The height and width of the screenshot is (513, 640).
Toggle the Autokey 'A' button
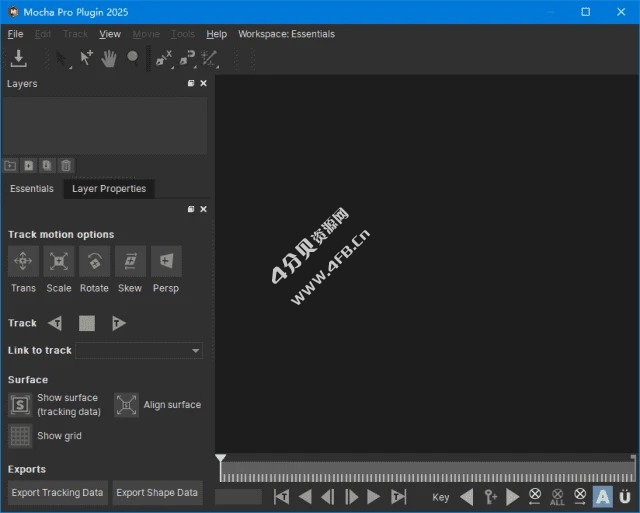pos(602,497)
